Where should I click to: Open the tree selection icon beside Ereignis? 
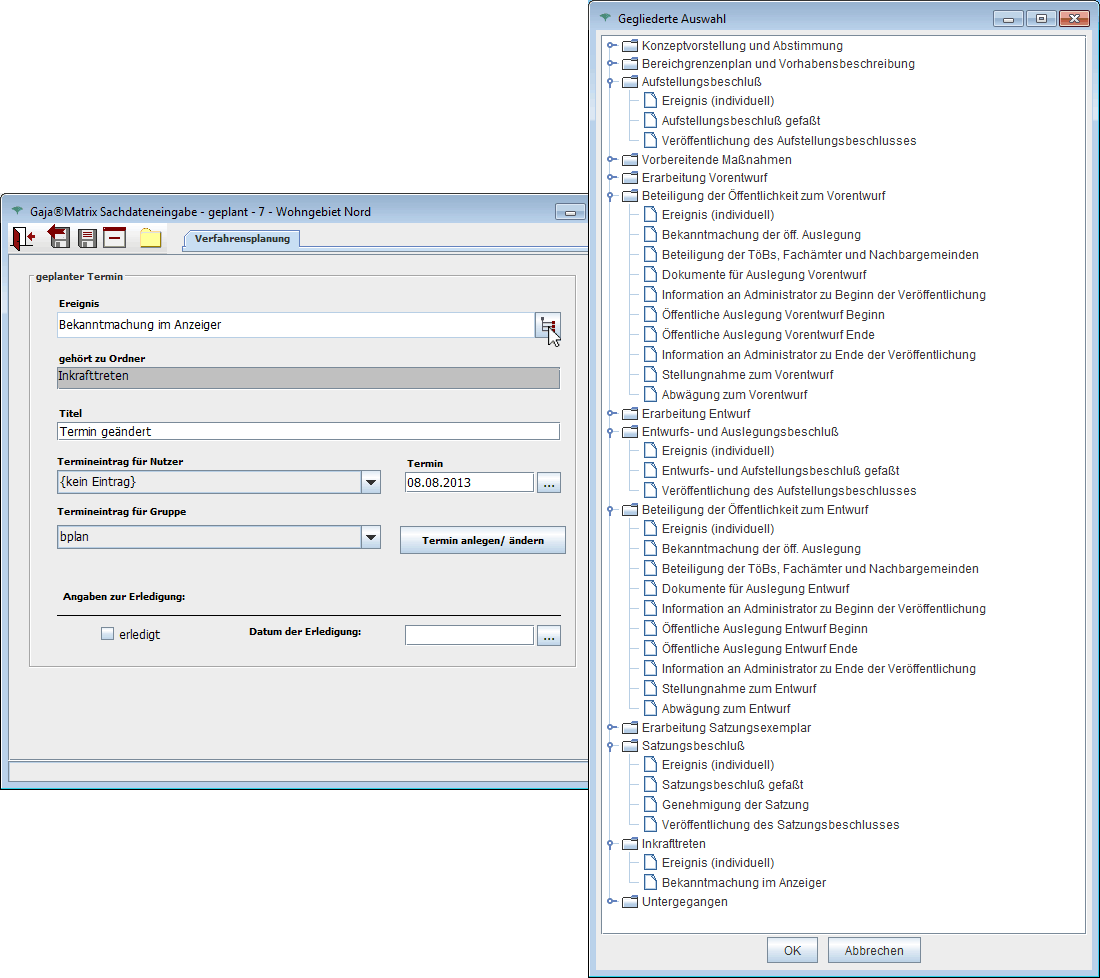click(547, 325)
